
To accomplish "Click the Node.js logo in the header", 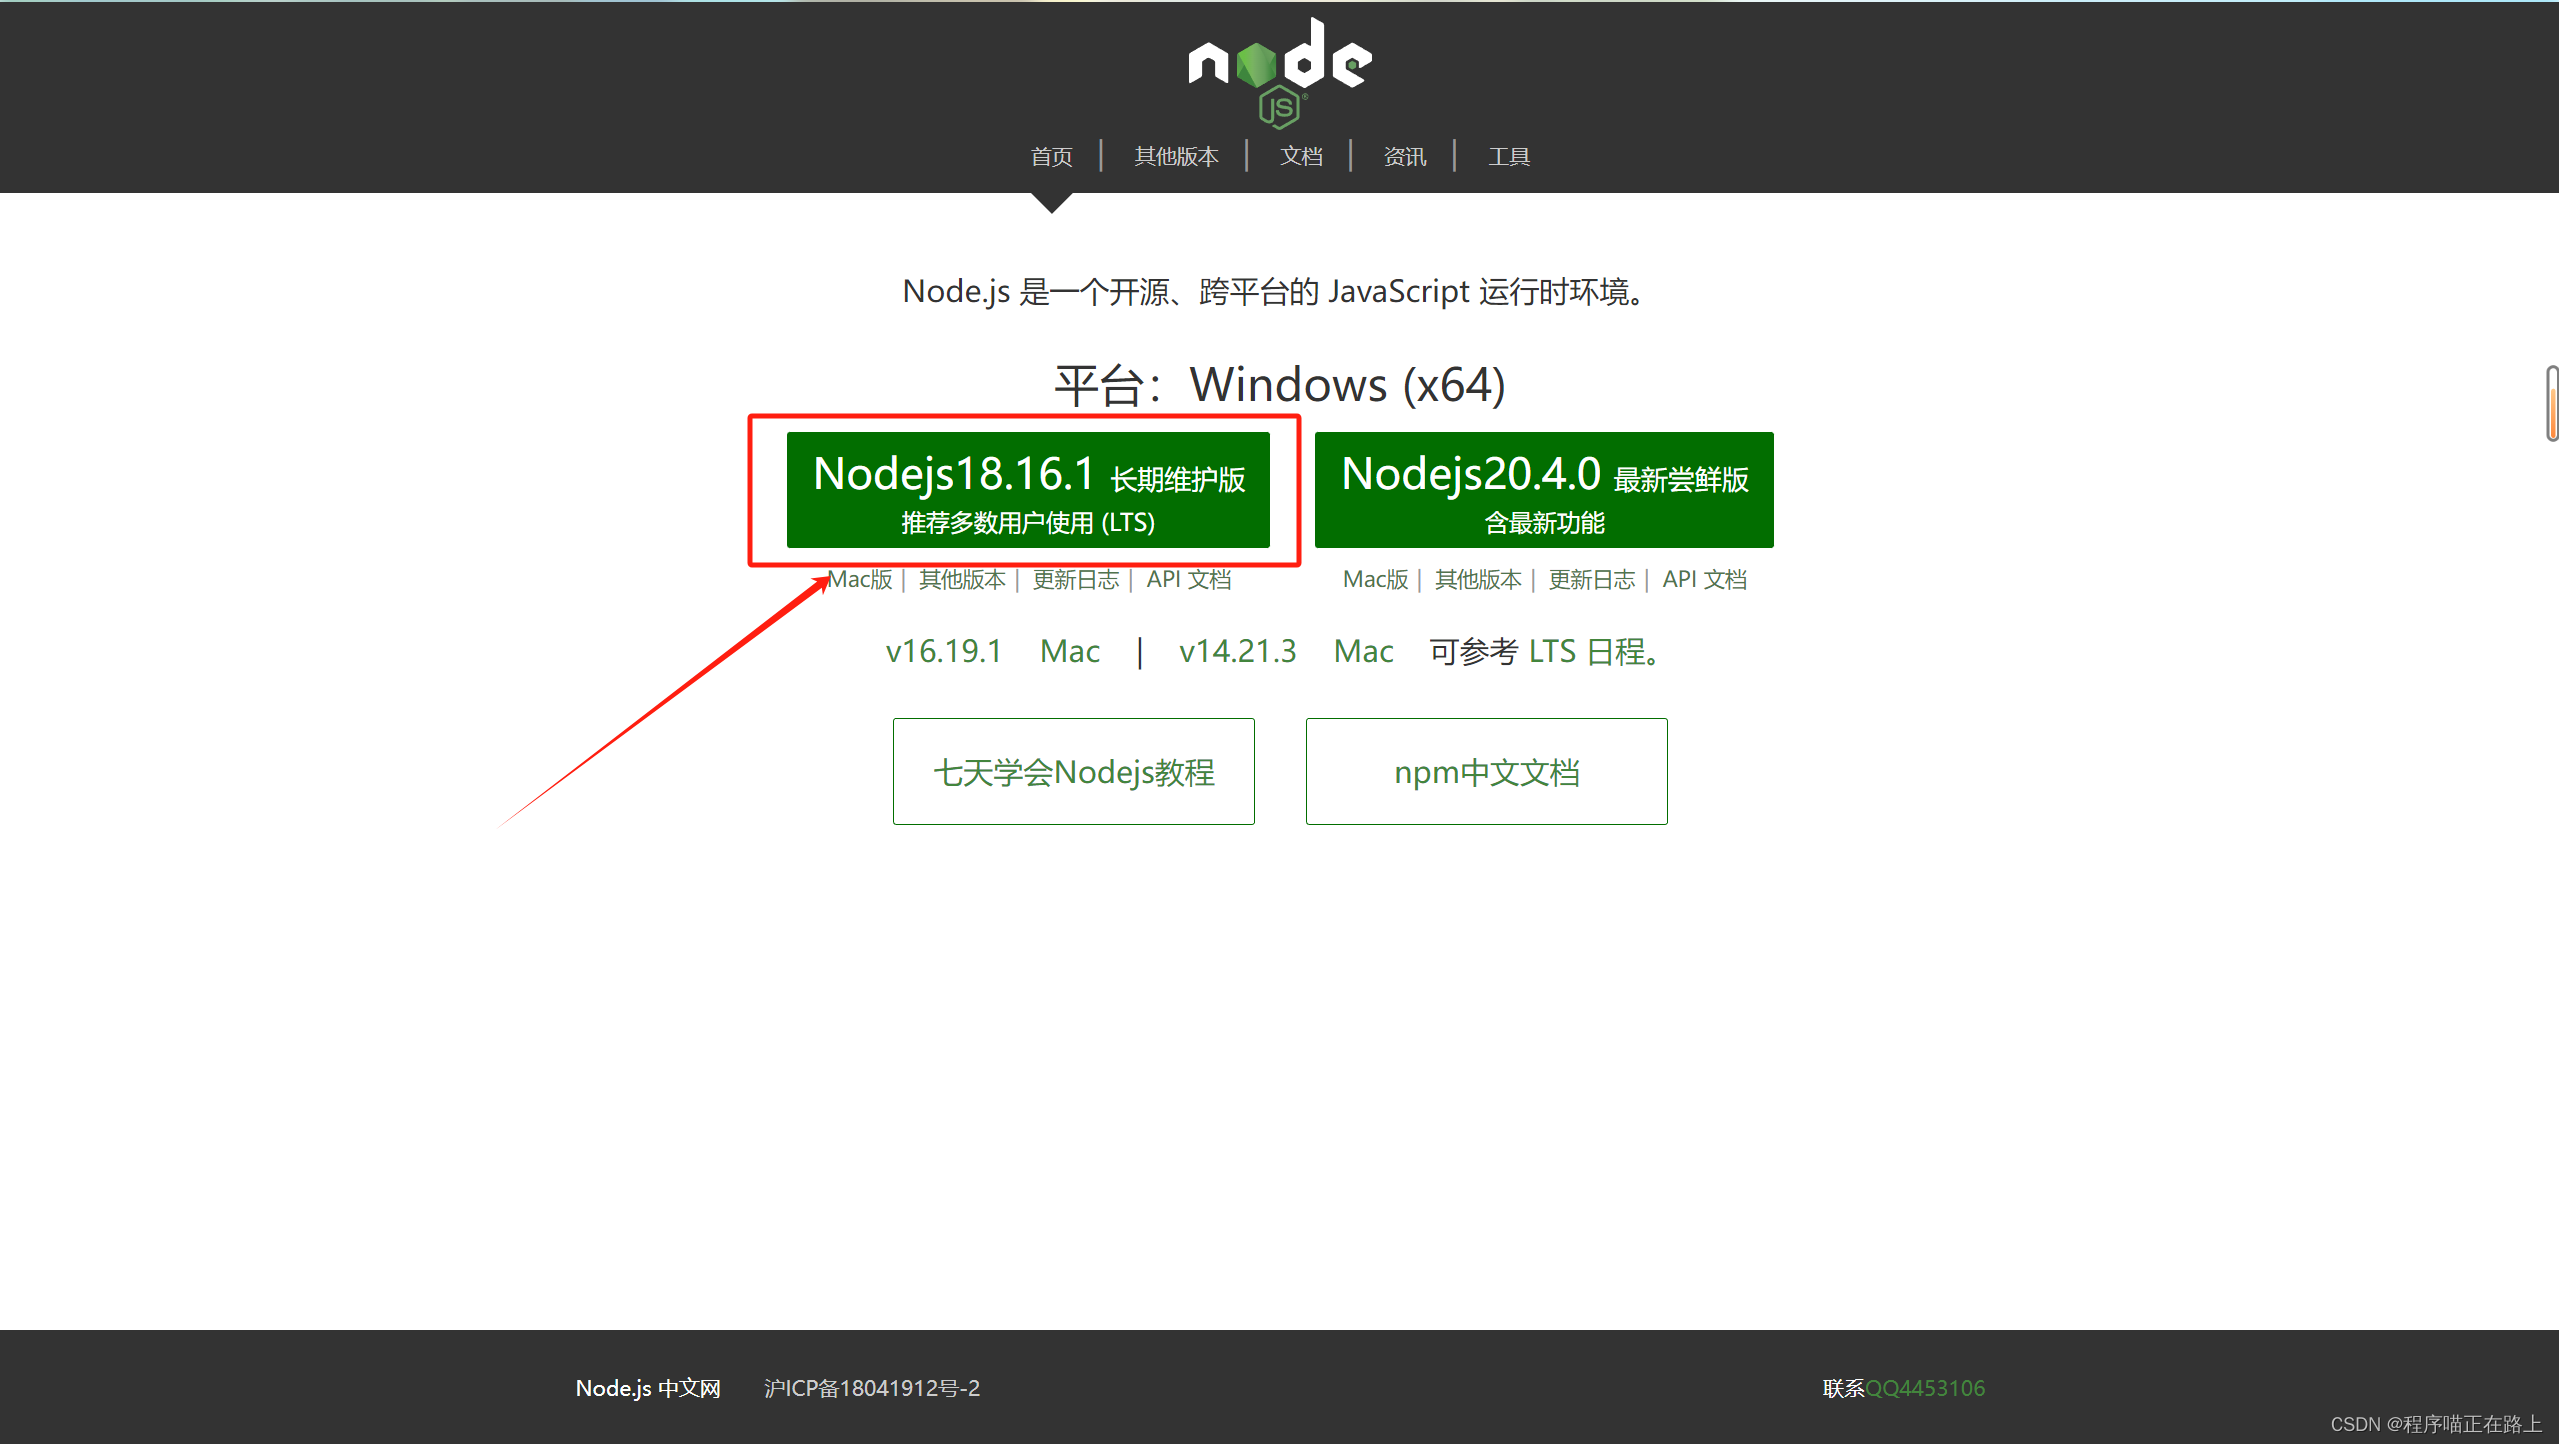I will click(1280, 72).
